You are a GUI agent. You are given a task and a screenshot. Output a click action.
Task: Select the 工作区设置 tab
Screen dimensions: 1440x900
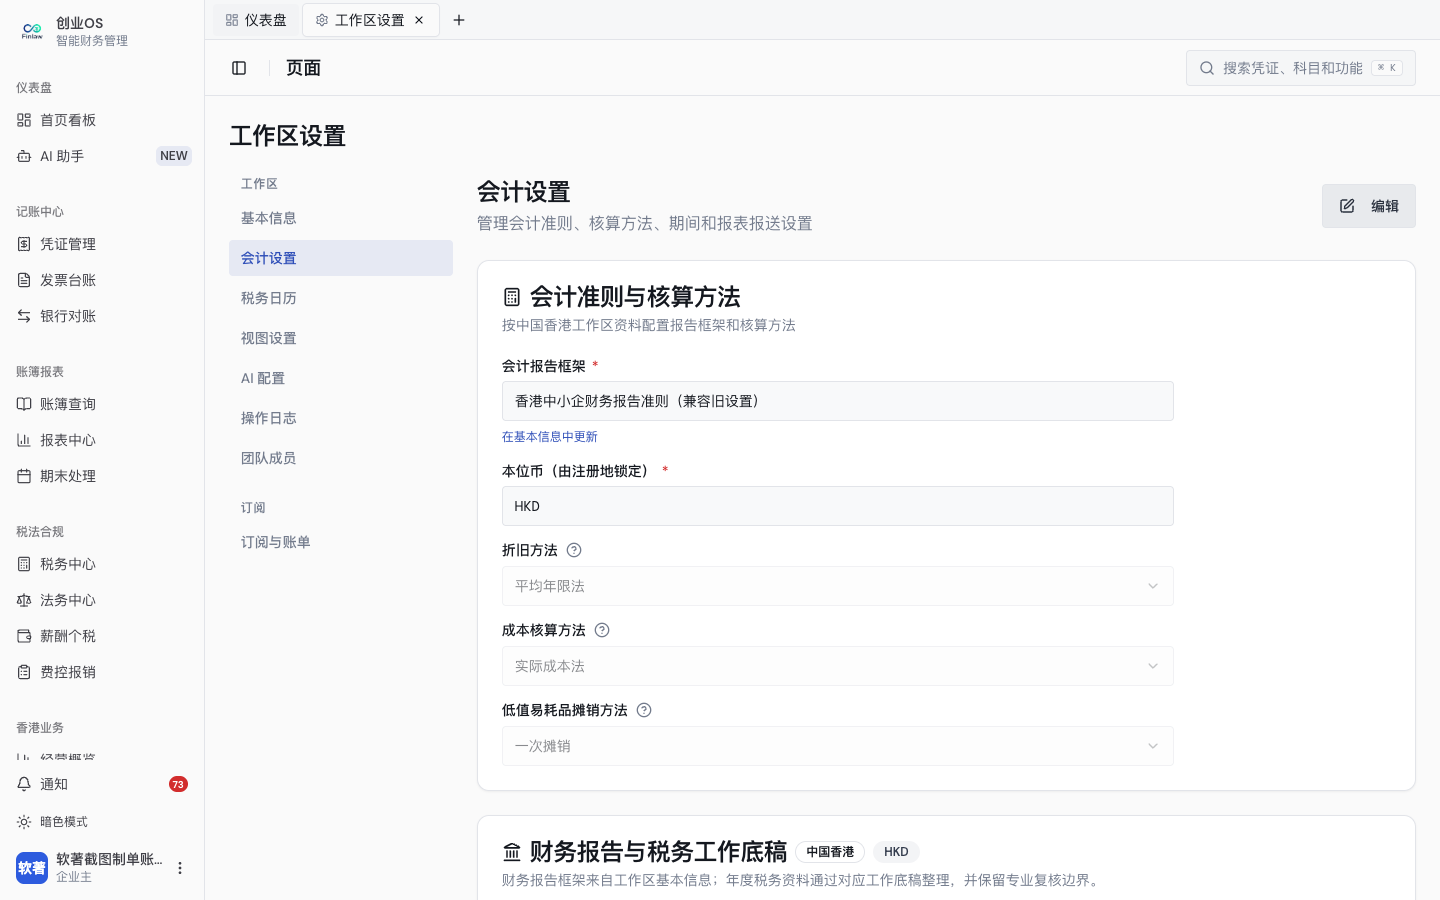pyautogui.click(x=369, y=20)
